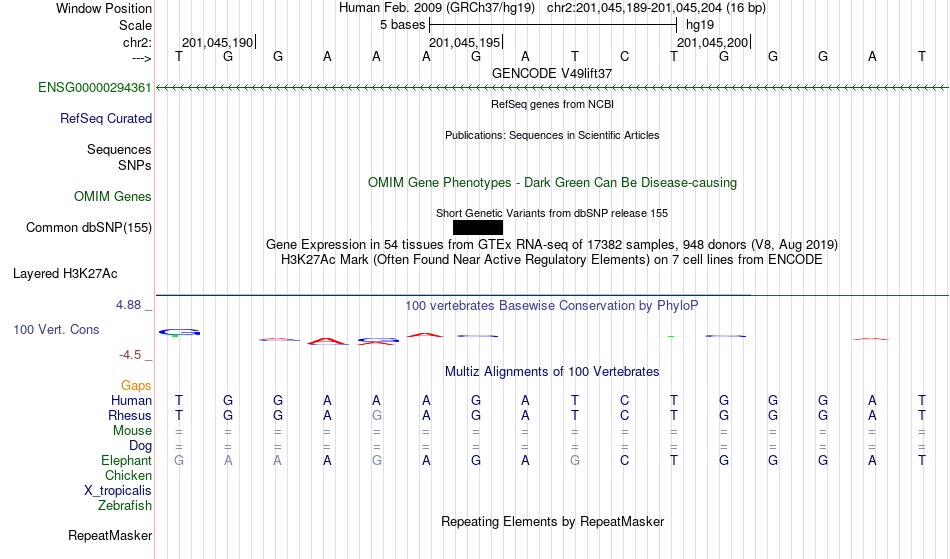Click the 100 vertebrates Basewise Conservation title
Screen dimensions: 950x559
point(552,306)
